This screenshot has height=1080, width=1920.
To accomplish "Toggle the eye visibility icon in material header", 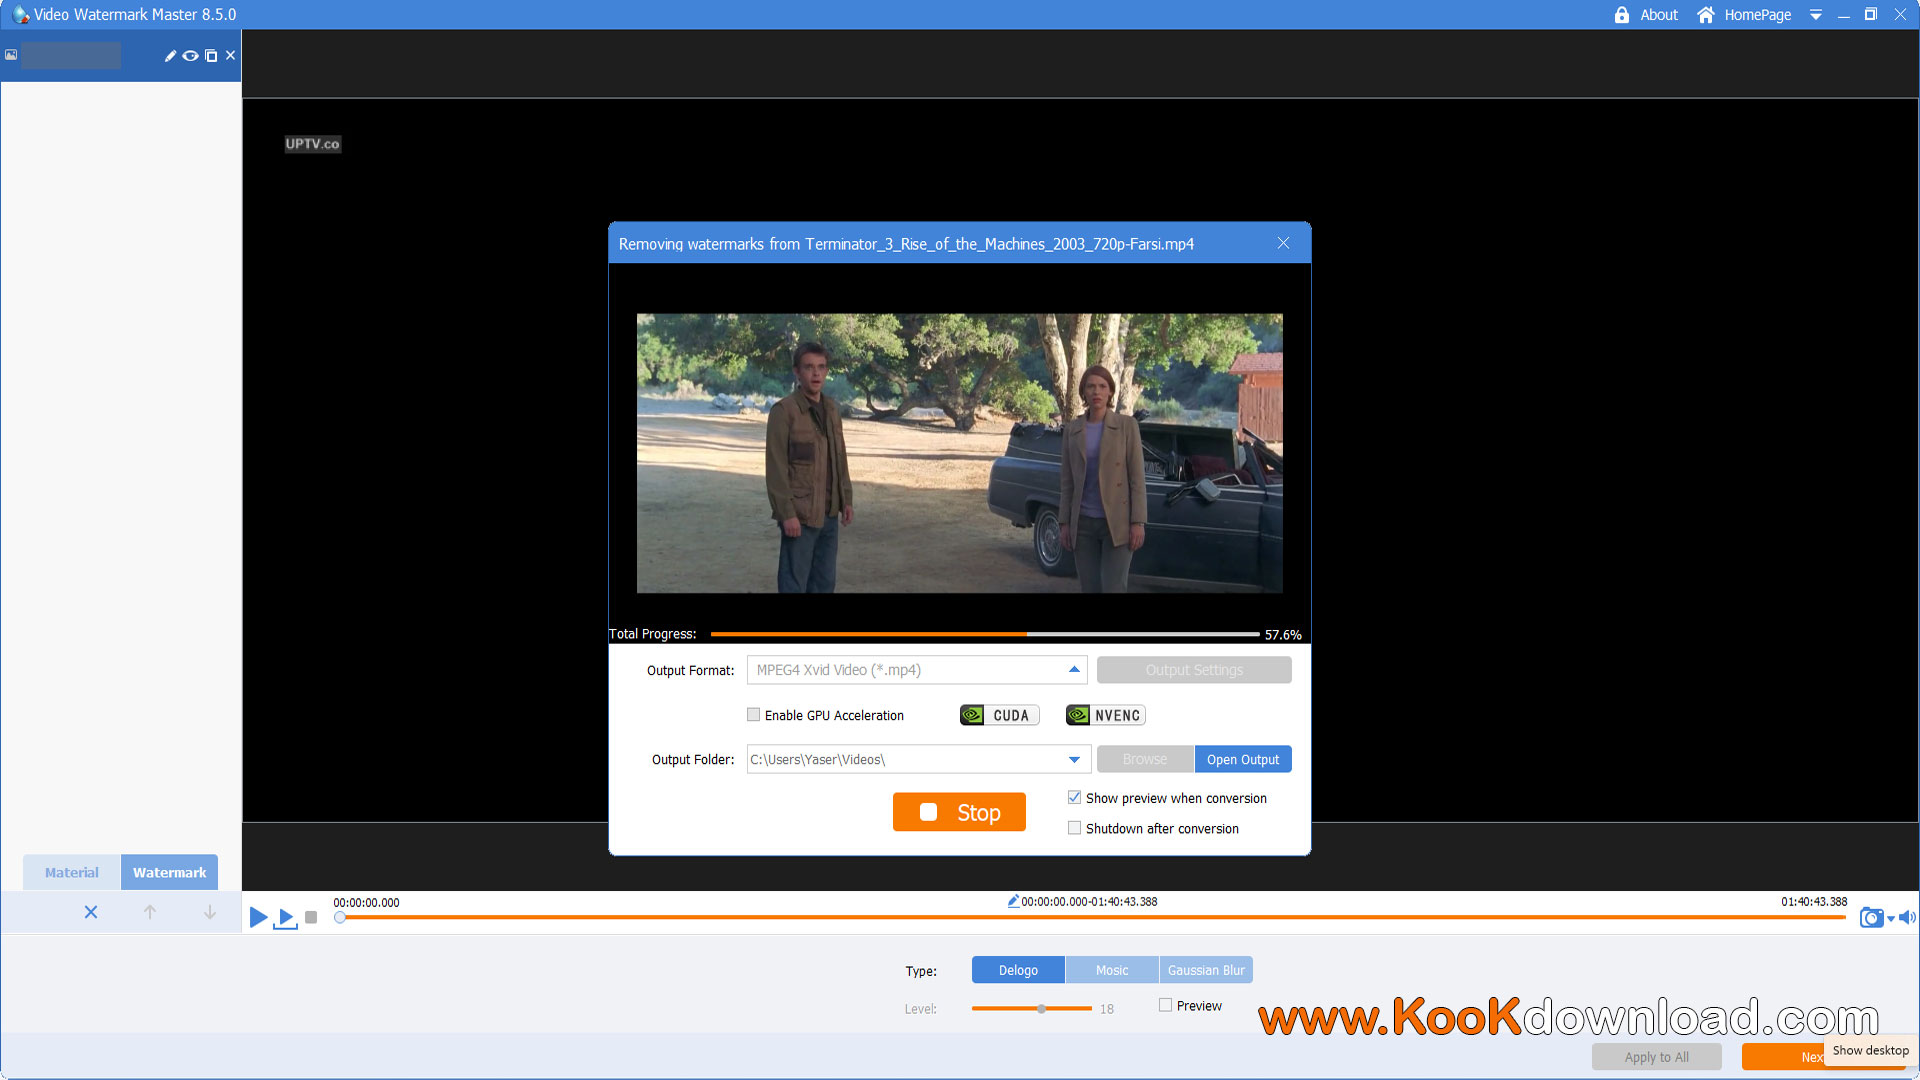I will (190, 56).
